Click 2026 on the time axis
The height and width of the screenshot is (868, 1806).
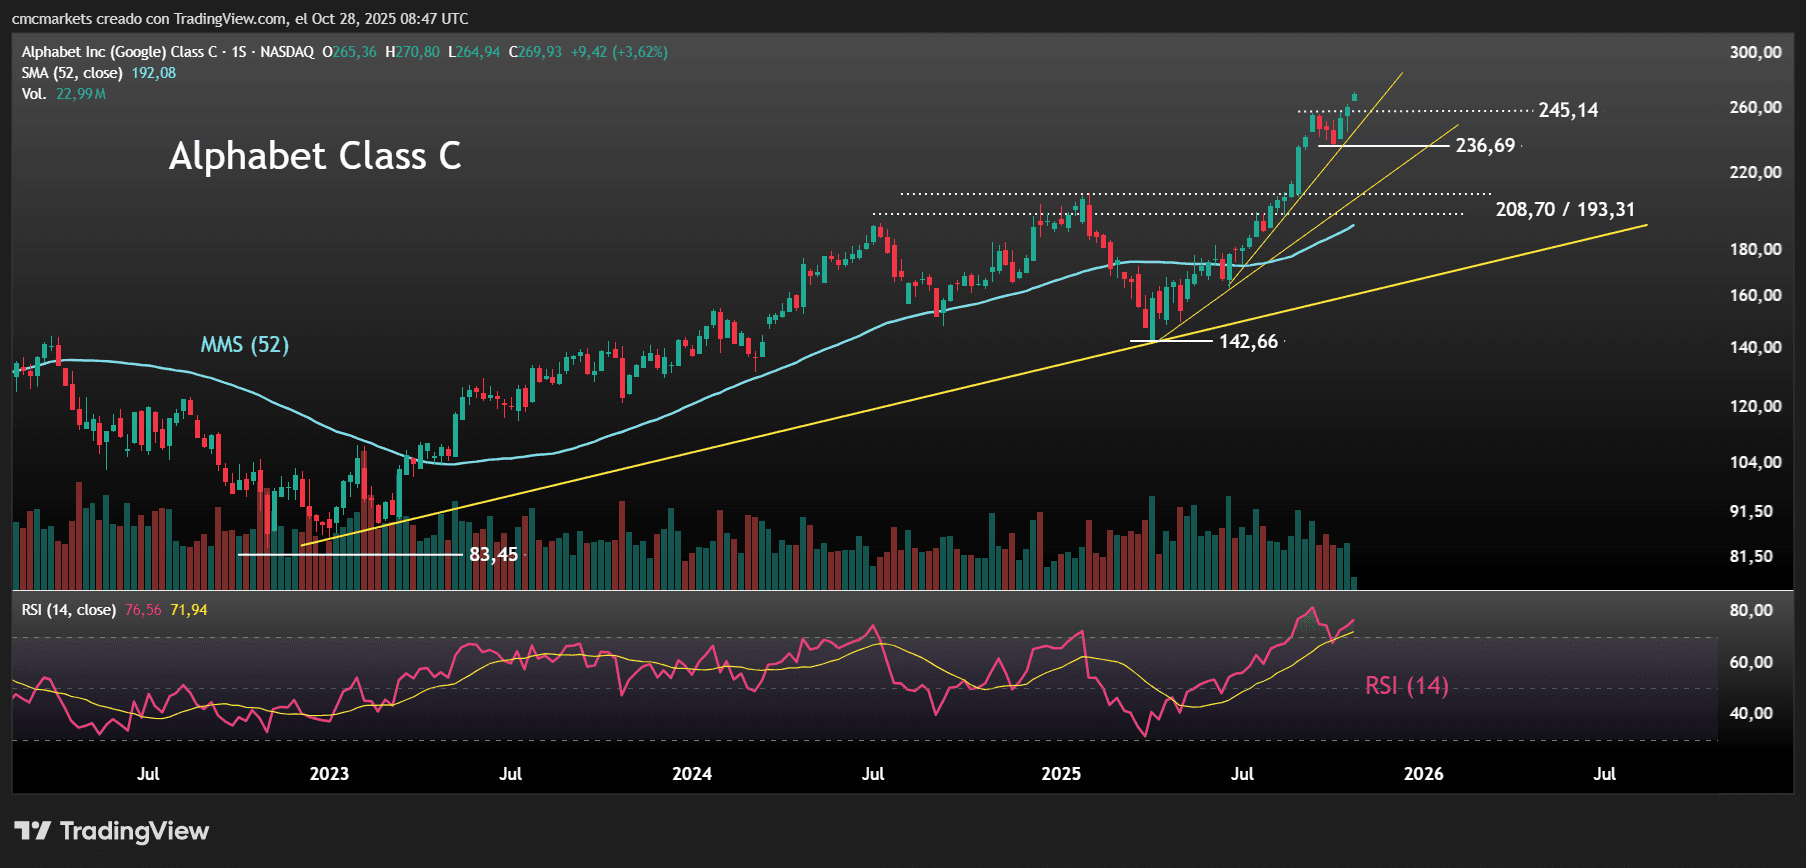click(1423, 774)
